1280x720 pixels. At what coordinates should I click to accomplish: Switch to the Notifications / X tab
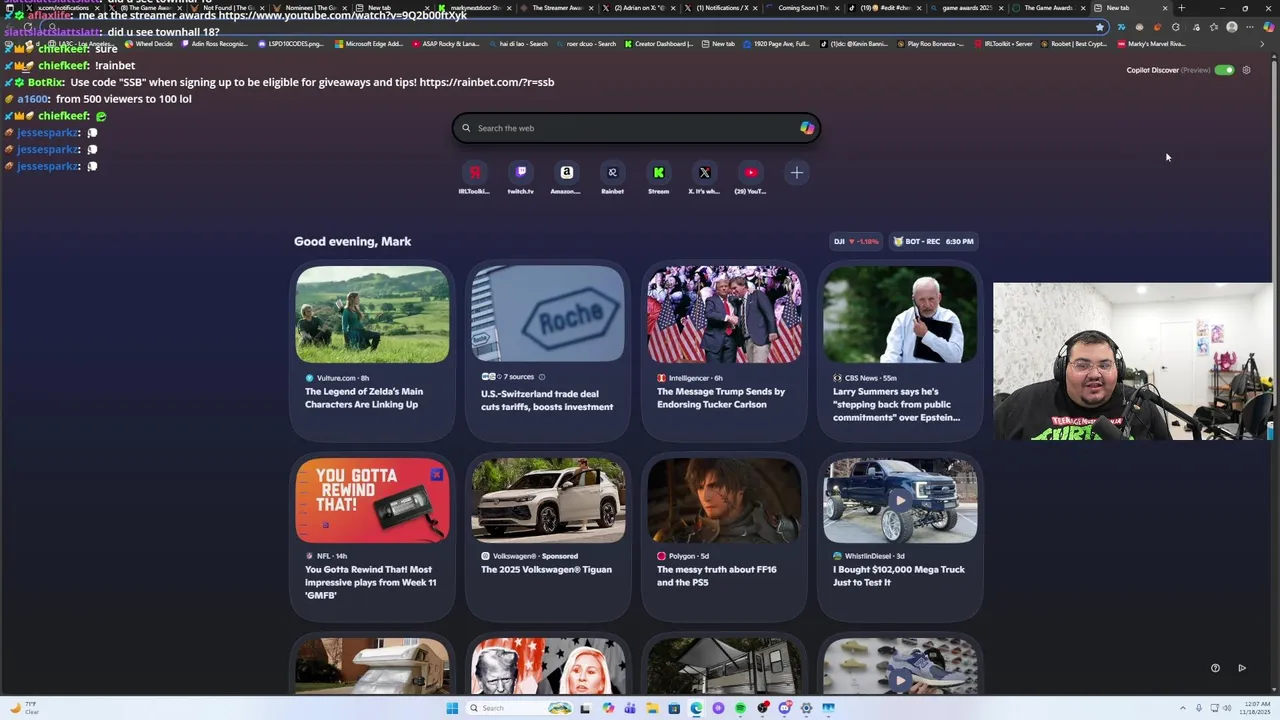[x=721, y=8]
